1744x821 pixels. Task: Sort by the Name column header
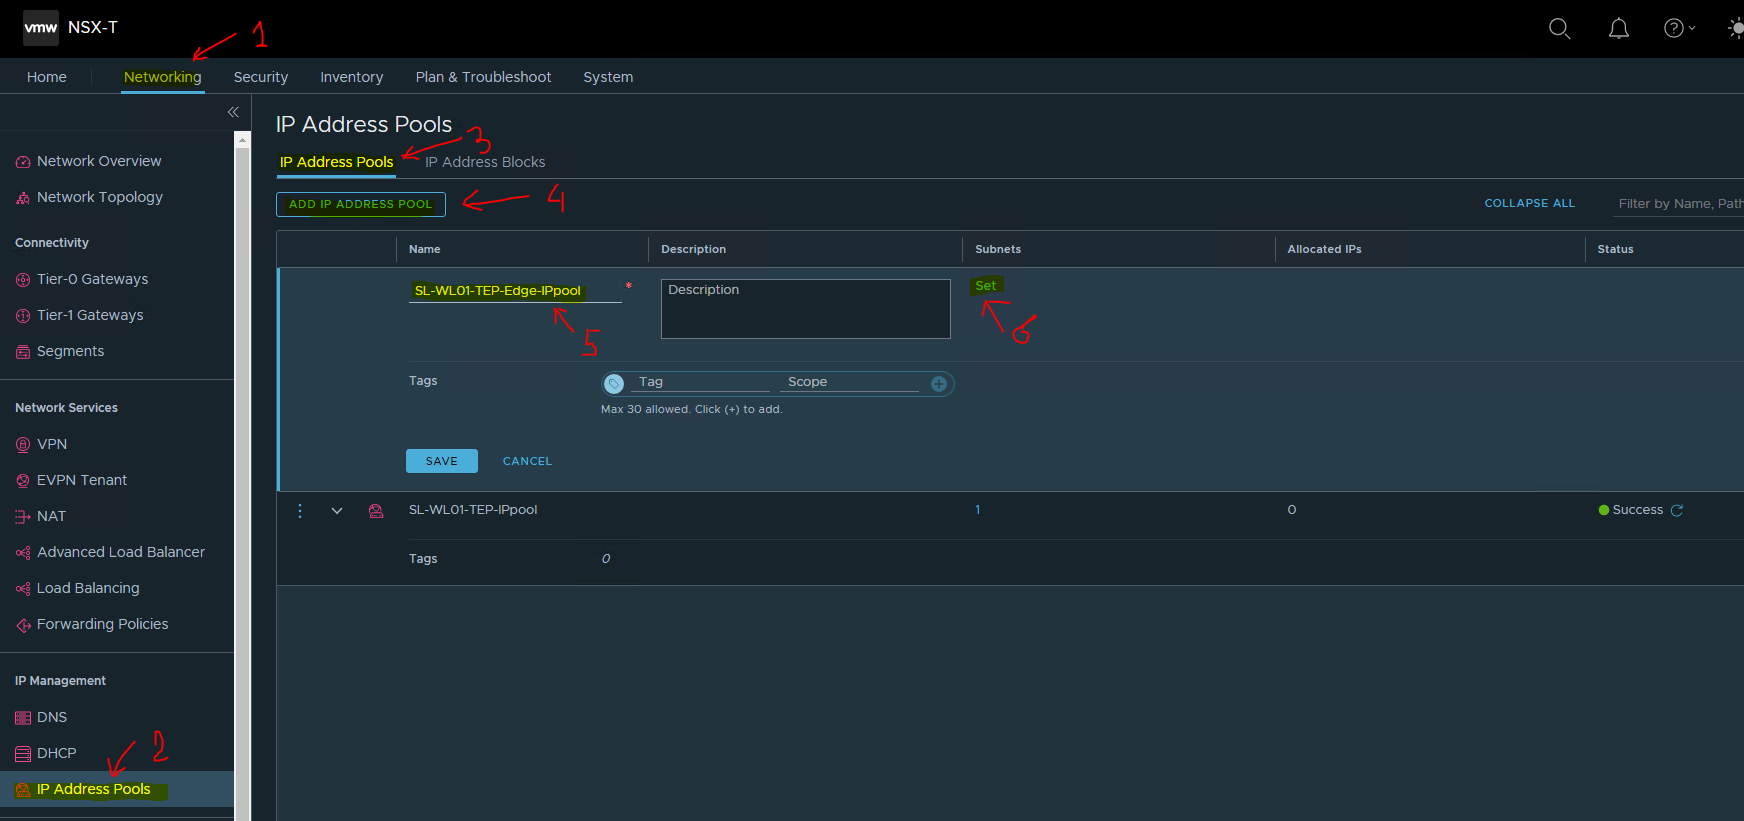(424, 249)
